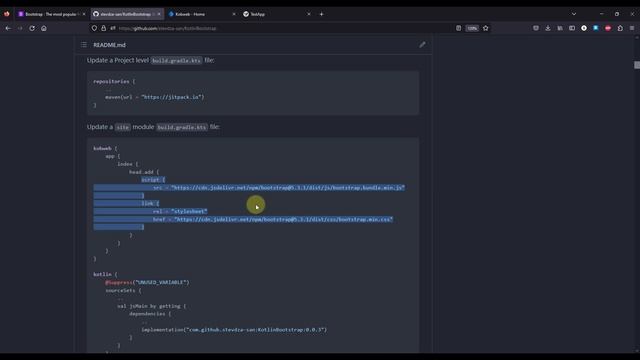Screen dimensions: 640x360
Task: Edit README.md with the pencil icon
Action: point(422,44)
